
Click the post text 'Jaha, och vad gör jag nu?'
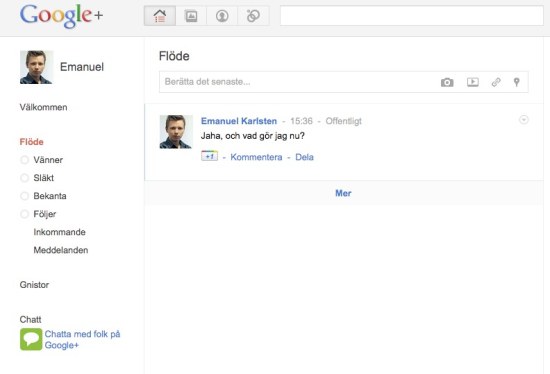pos(253,136)
